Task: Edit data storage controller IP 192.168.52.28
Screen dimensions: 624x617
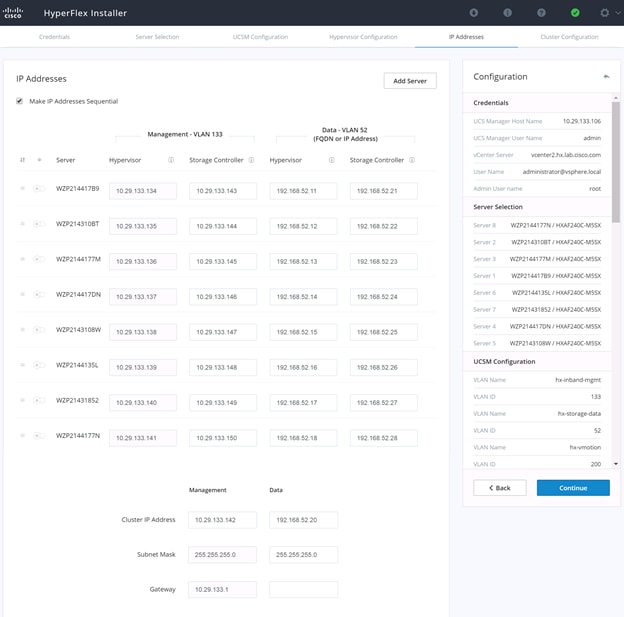Action: [384, 438]
